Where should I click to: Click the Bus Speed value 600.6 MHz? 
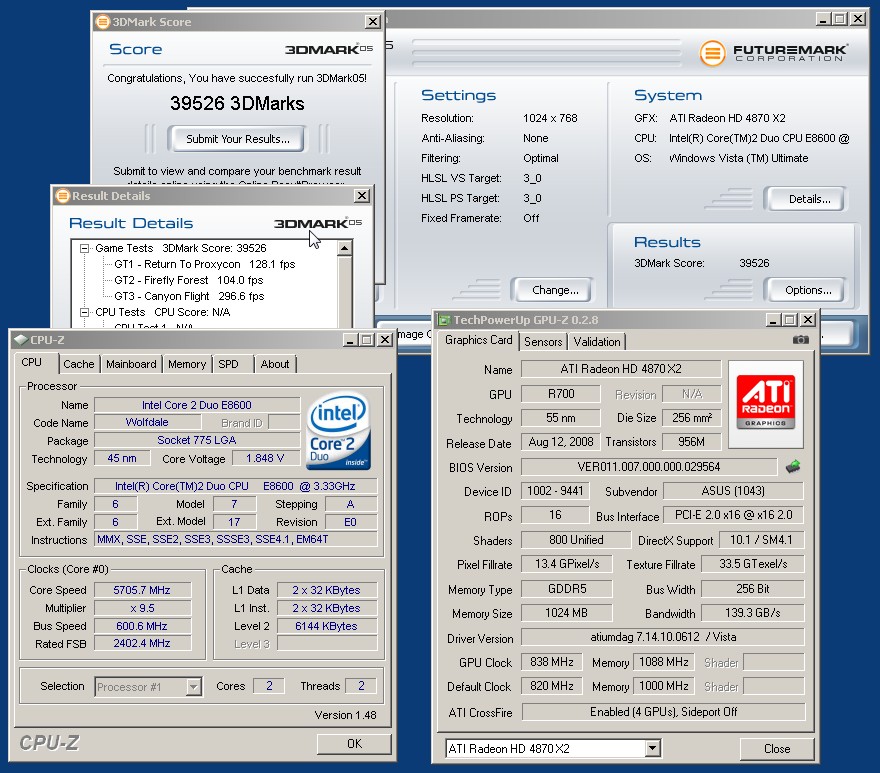click(x=142, y=626)
